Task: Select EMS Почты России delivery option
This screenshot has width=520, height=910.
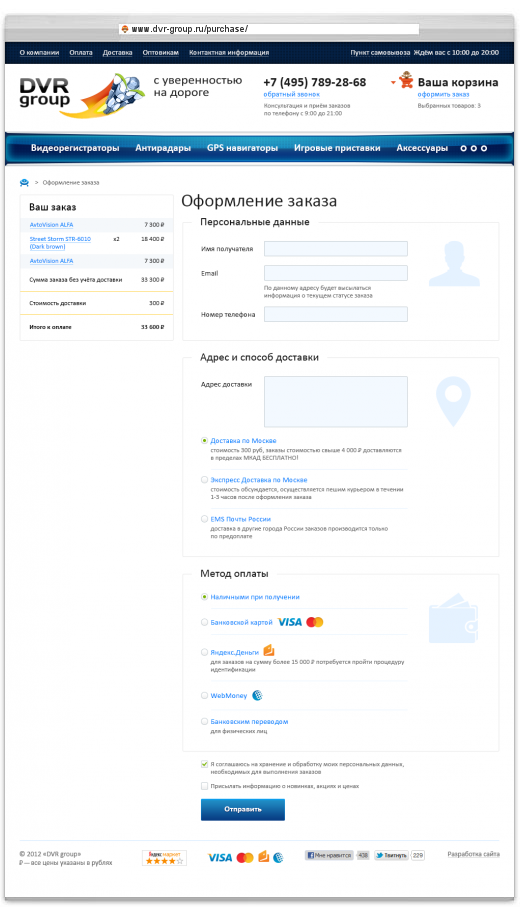Action: point(204,519)
